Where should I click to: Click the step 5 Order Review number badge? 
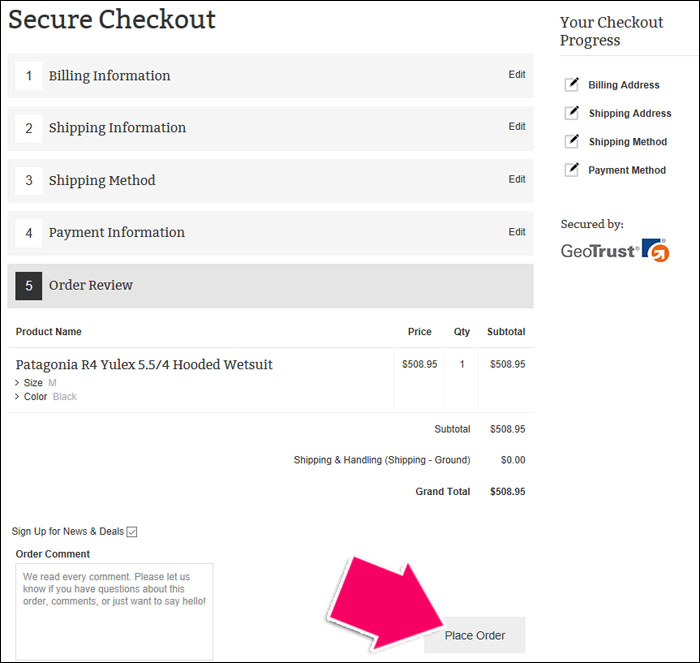click(29, 286)
